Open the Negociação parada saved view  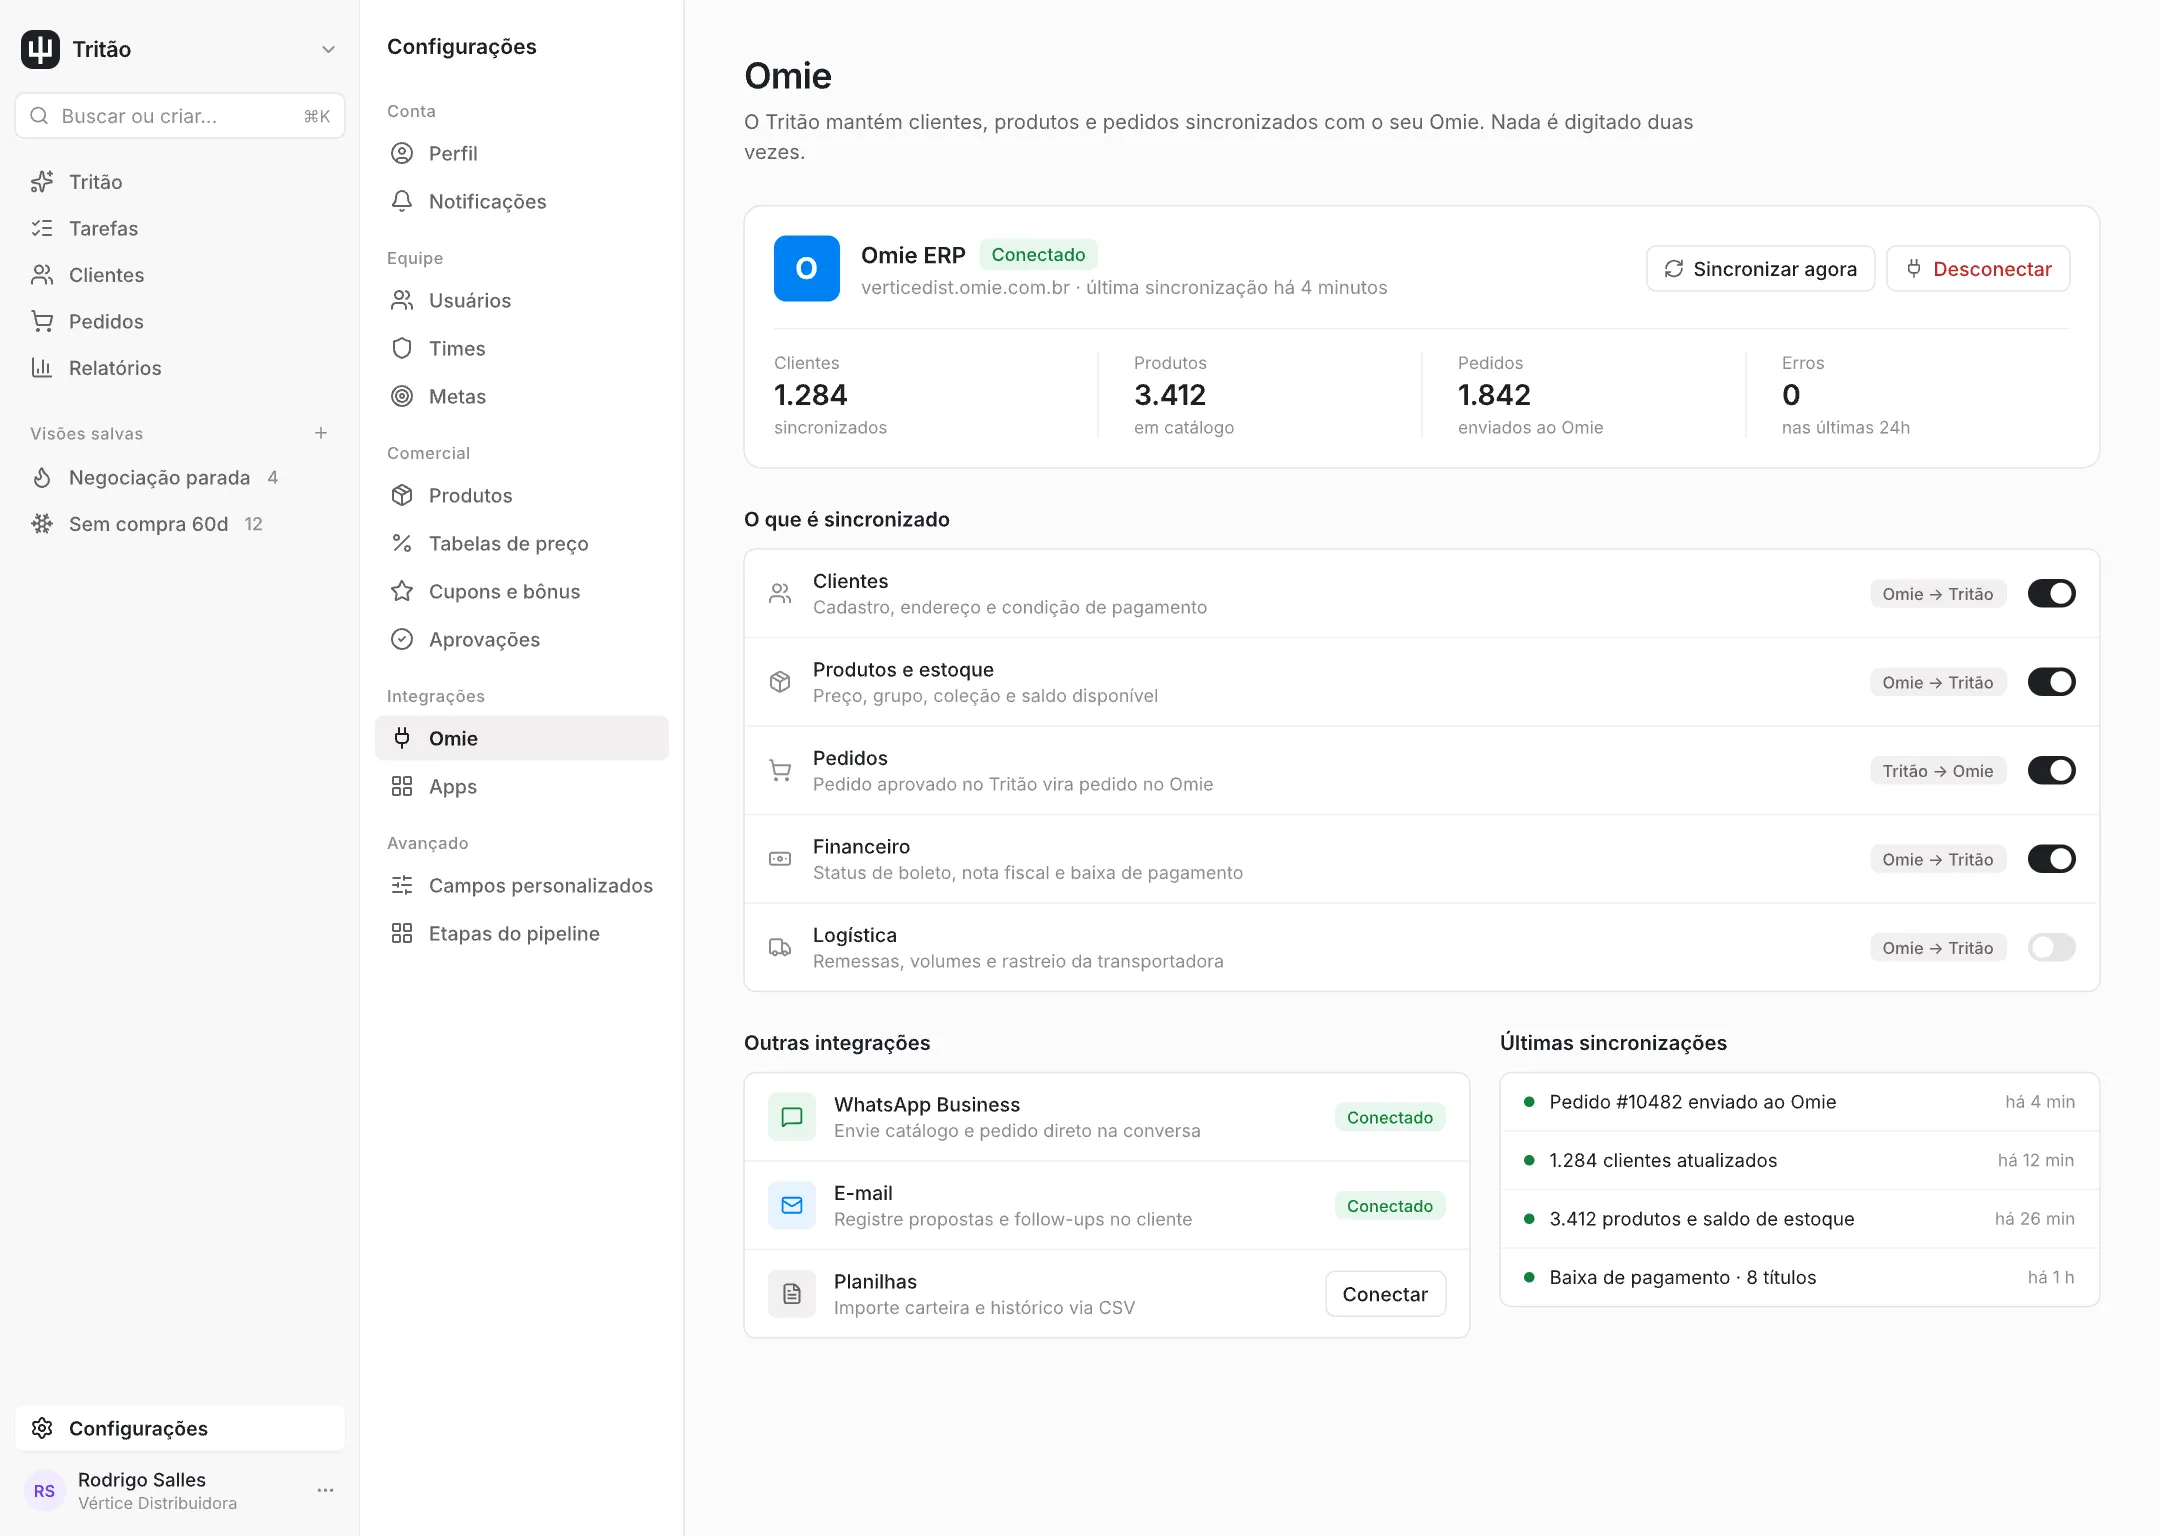pos(180,478)
